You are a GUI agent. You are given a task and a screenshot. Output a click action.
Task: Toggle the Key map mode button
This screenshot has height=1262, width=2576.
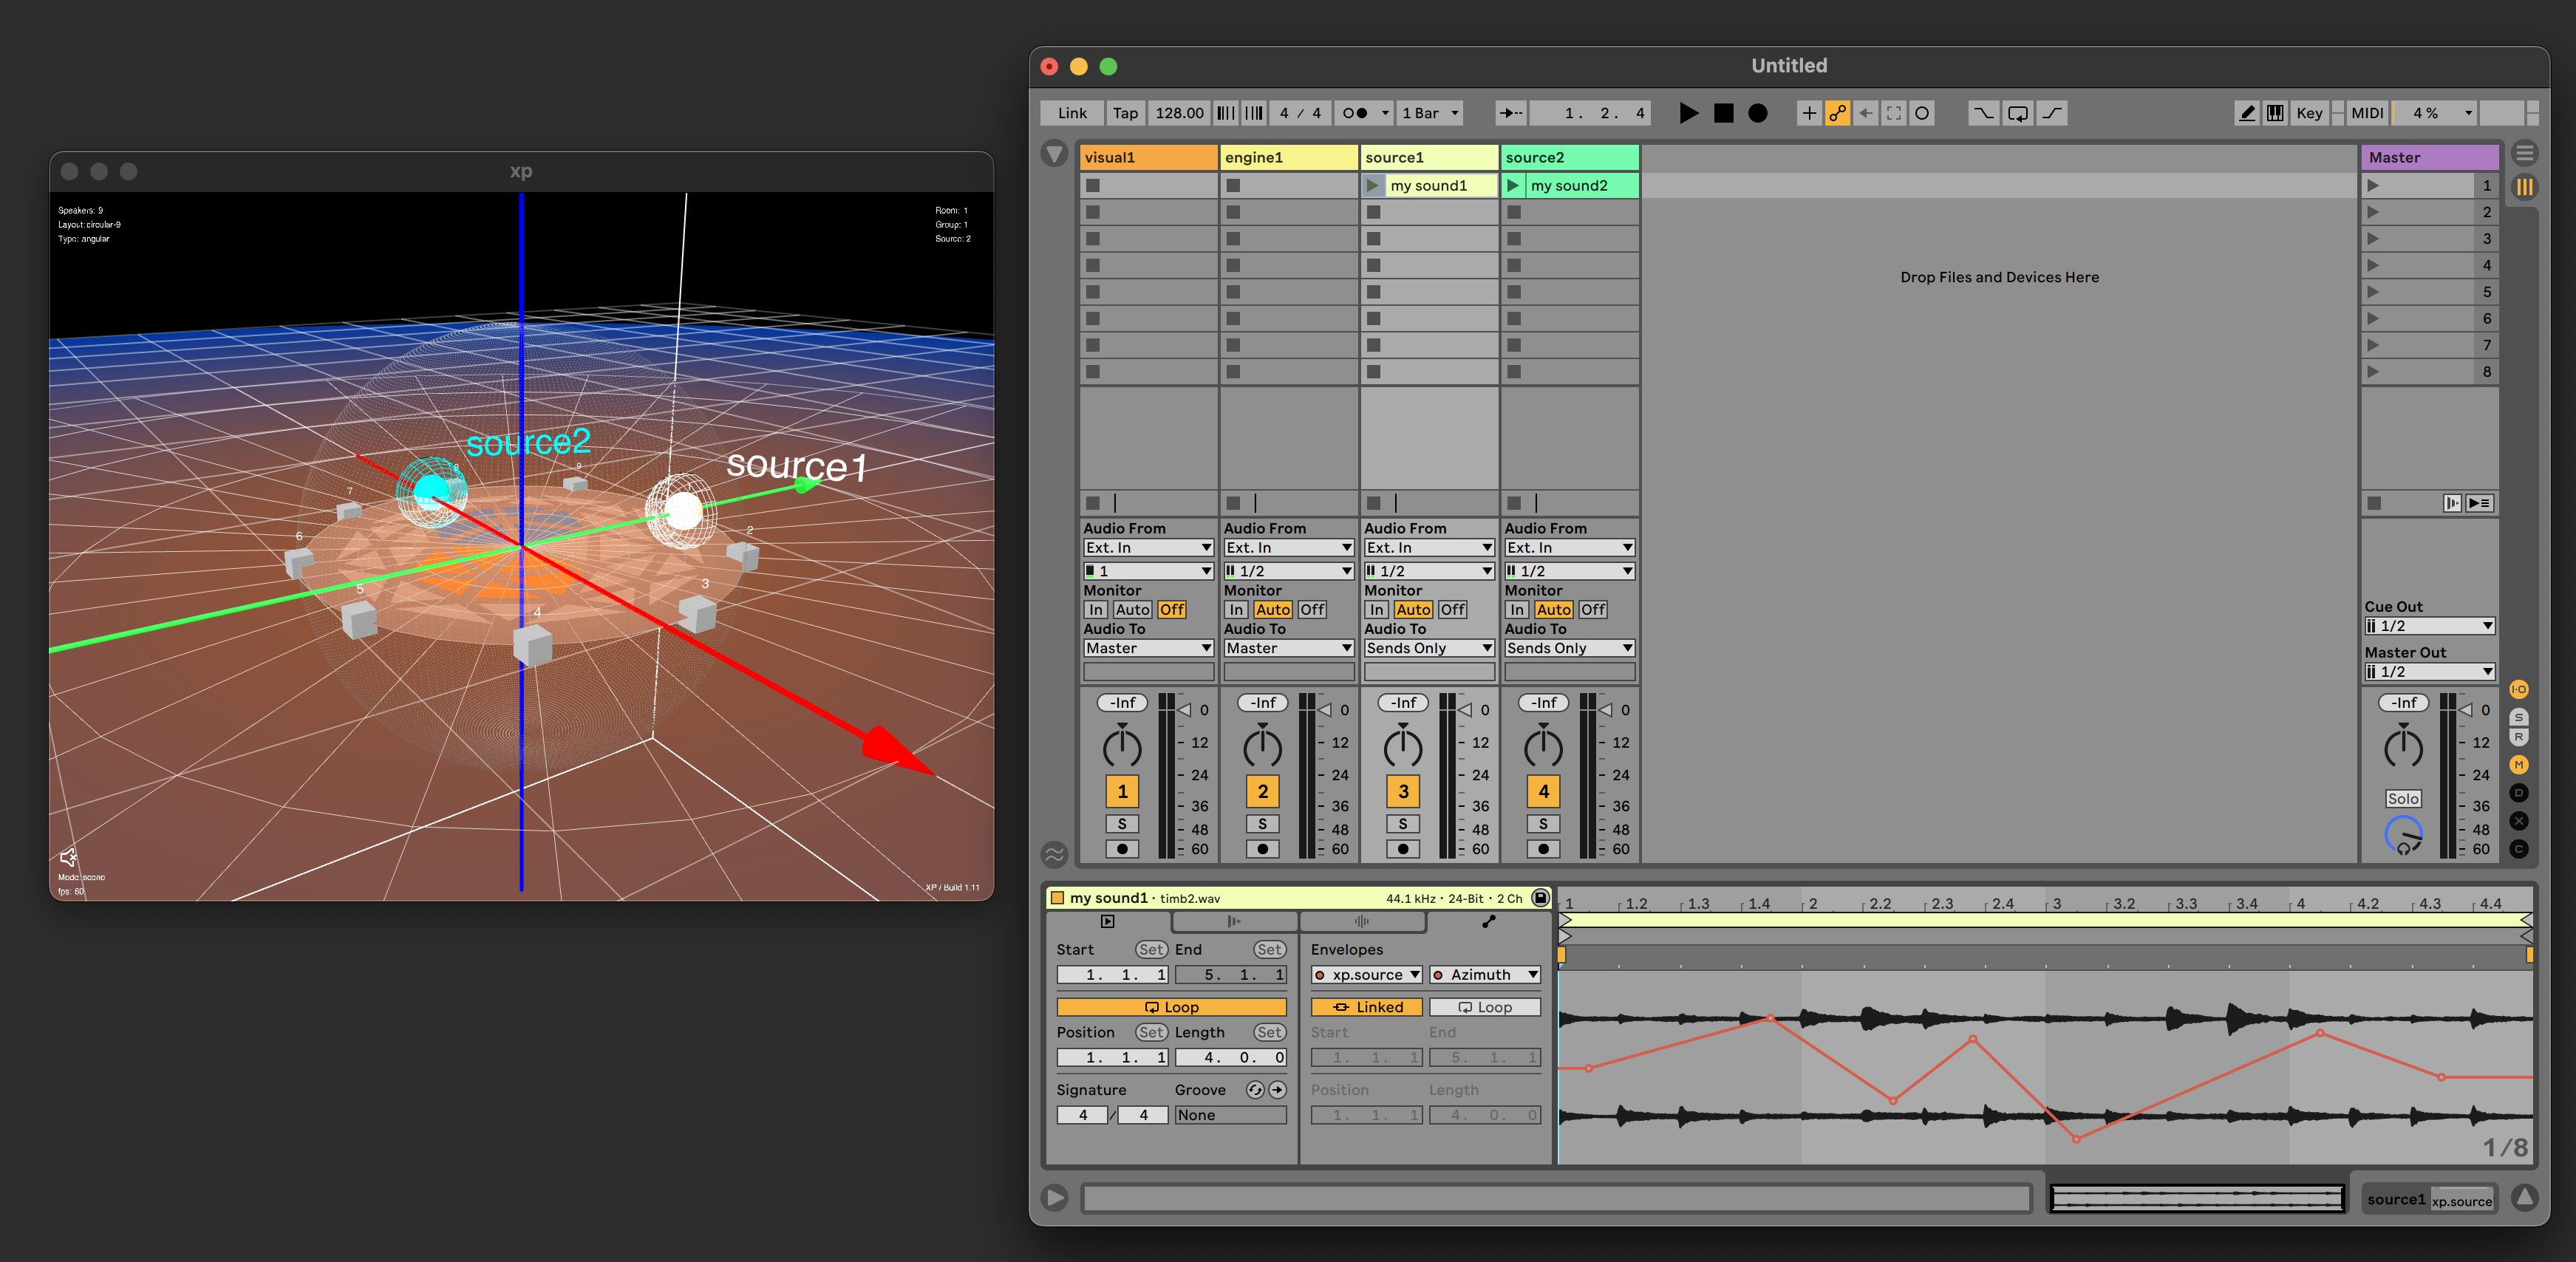pos(2309,113)
